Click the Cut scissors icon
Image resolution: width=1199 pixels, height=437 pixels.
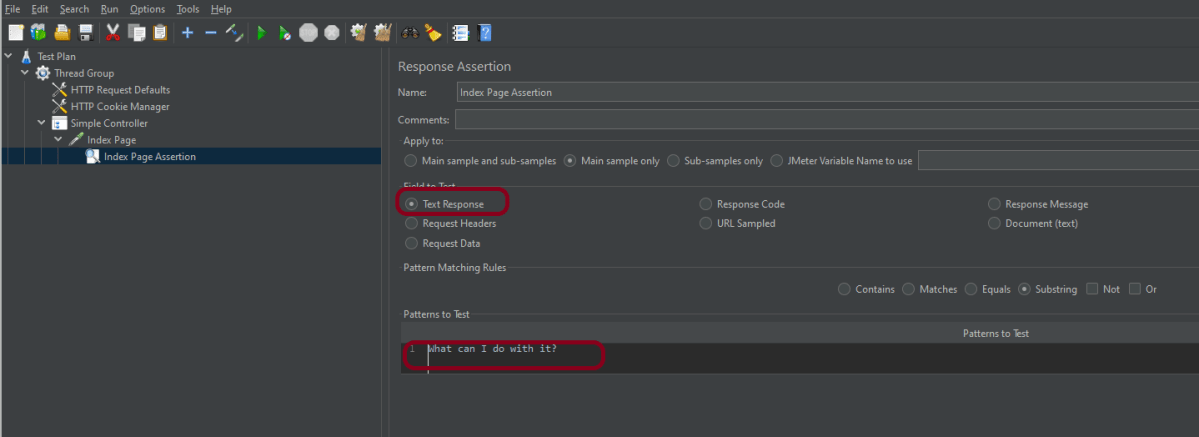click(112, 33)
